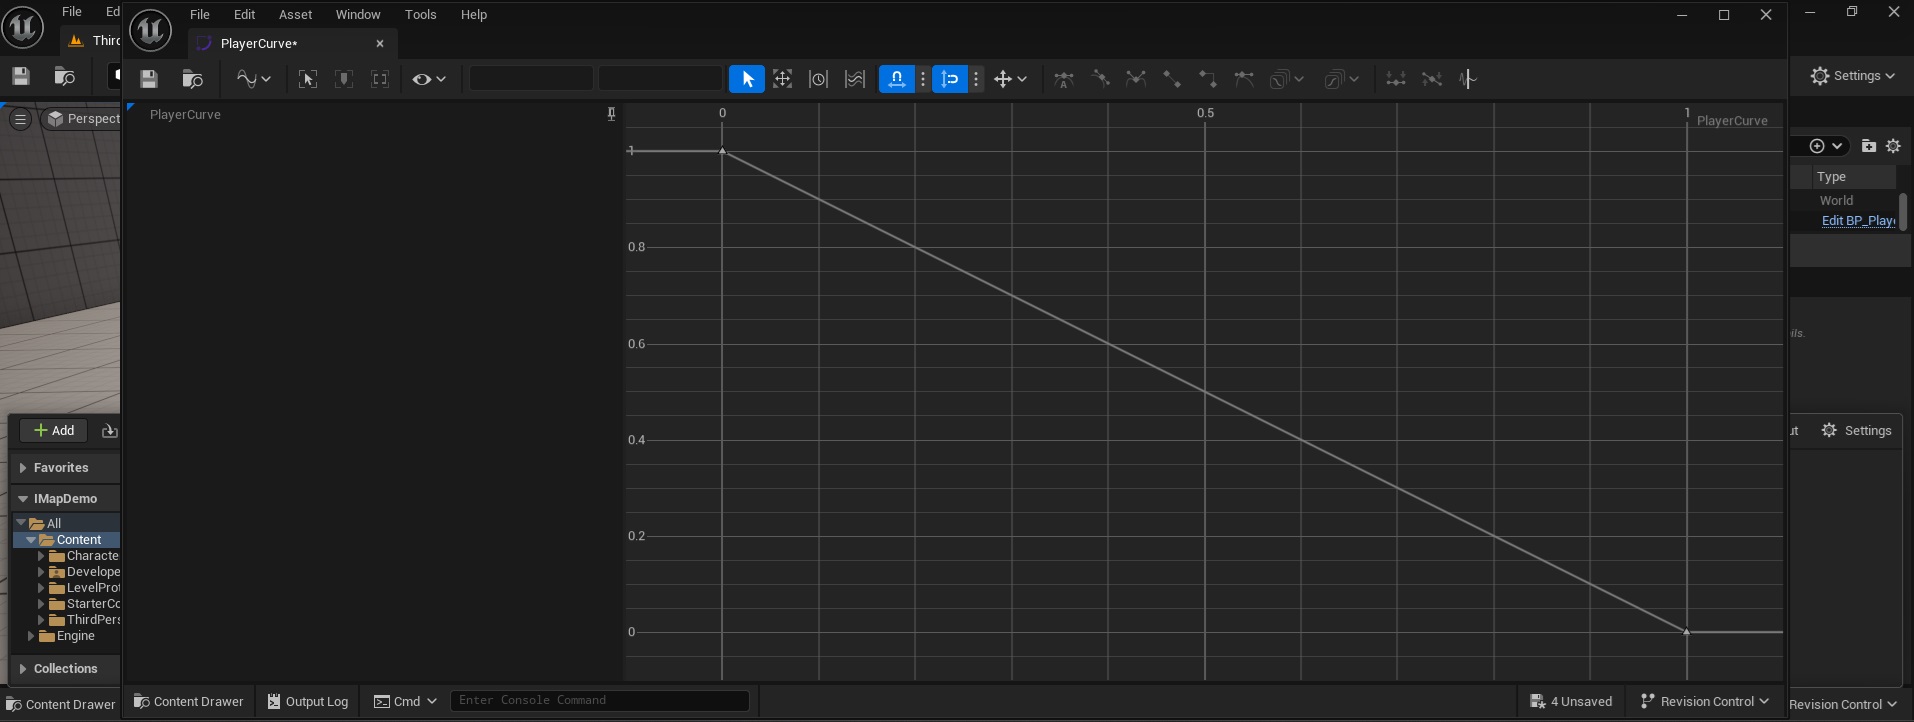Image resolution: width=1914 pixels, height=722 pixels.
Task: Expand the Favorites section
Action: (x=23, y=468)
